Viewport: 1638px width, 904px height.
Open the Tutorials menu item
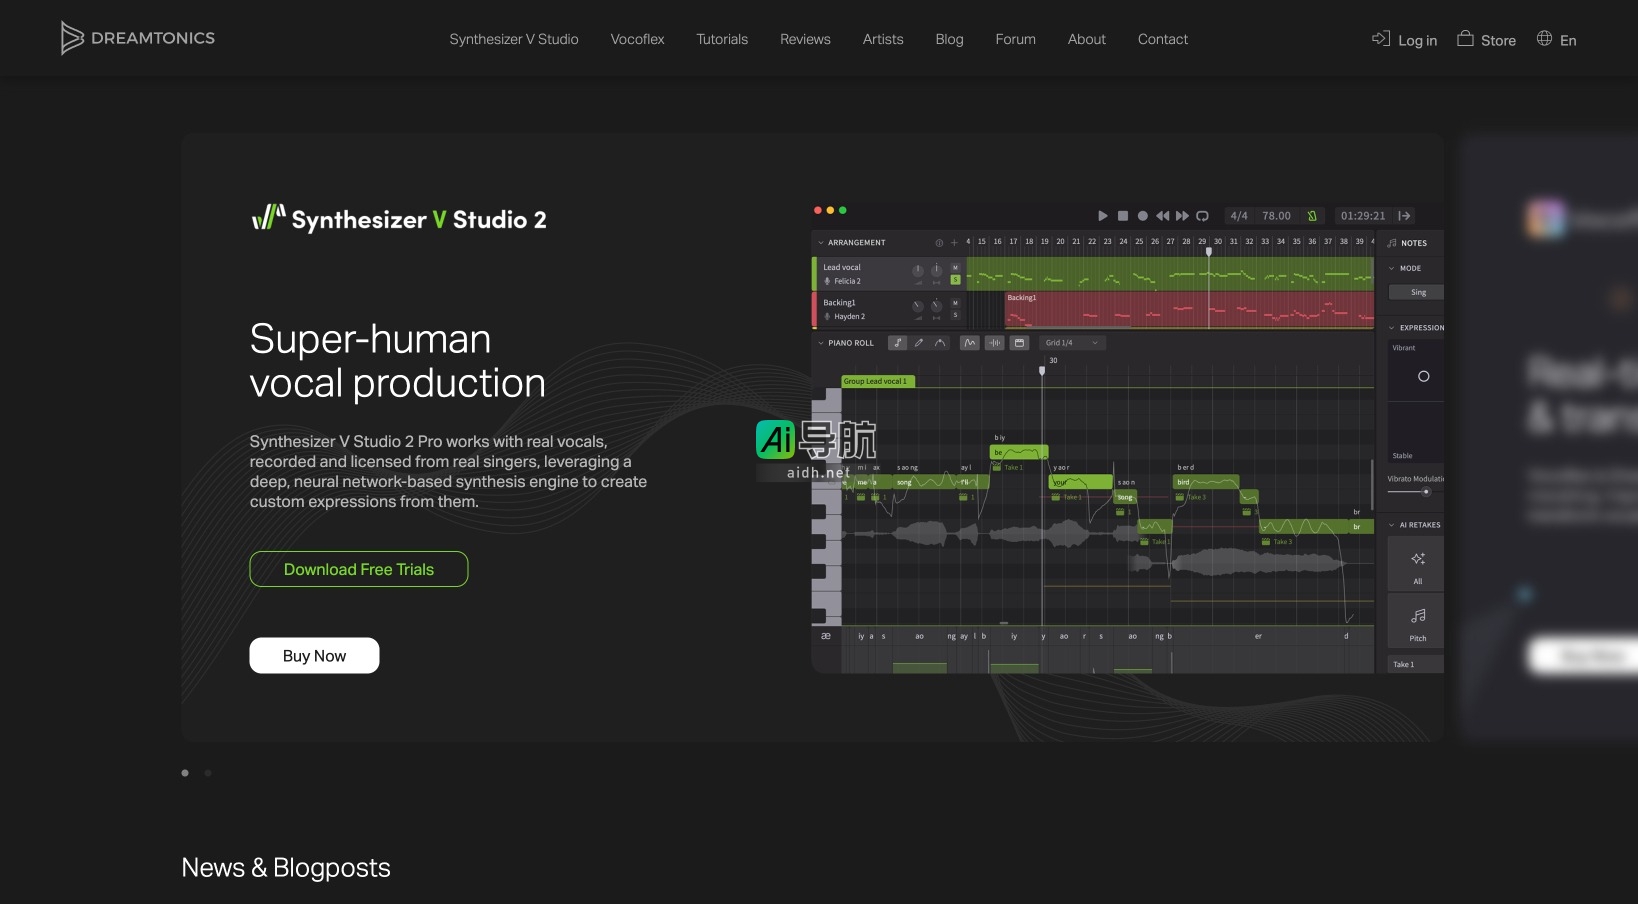pyautogui.click(x=722, y=39)
